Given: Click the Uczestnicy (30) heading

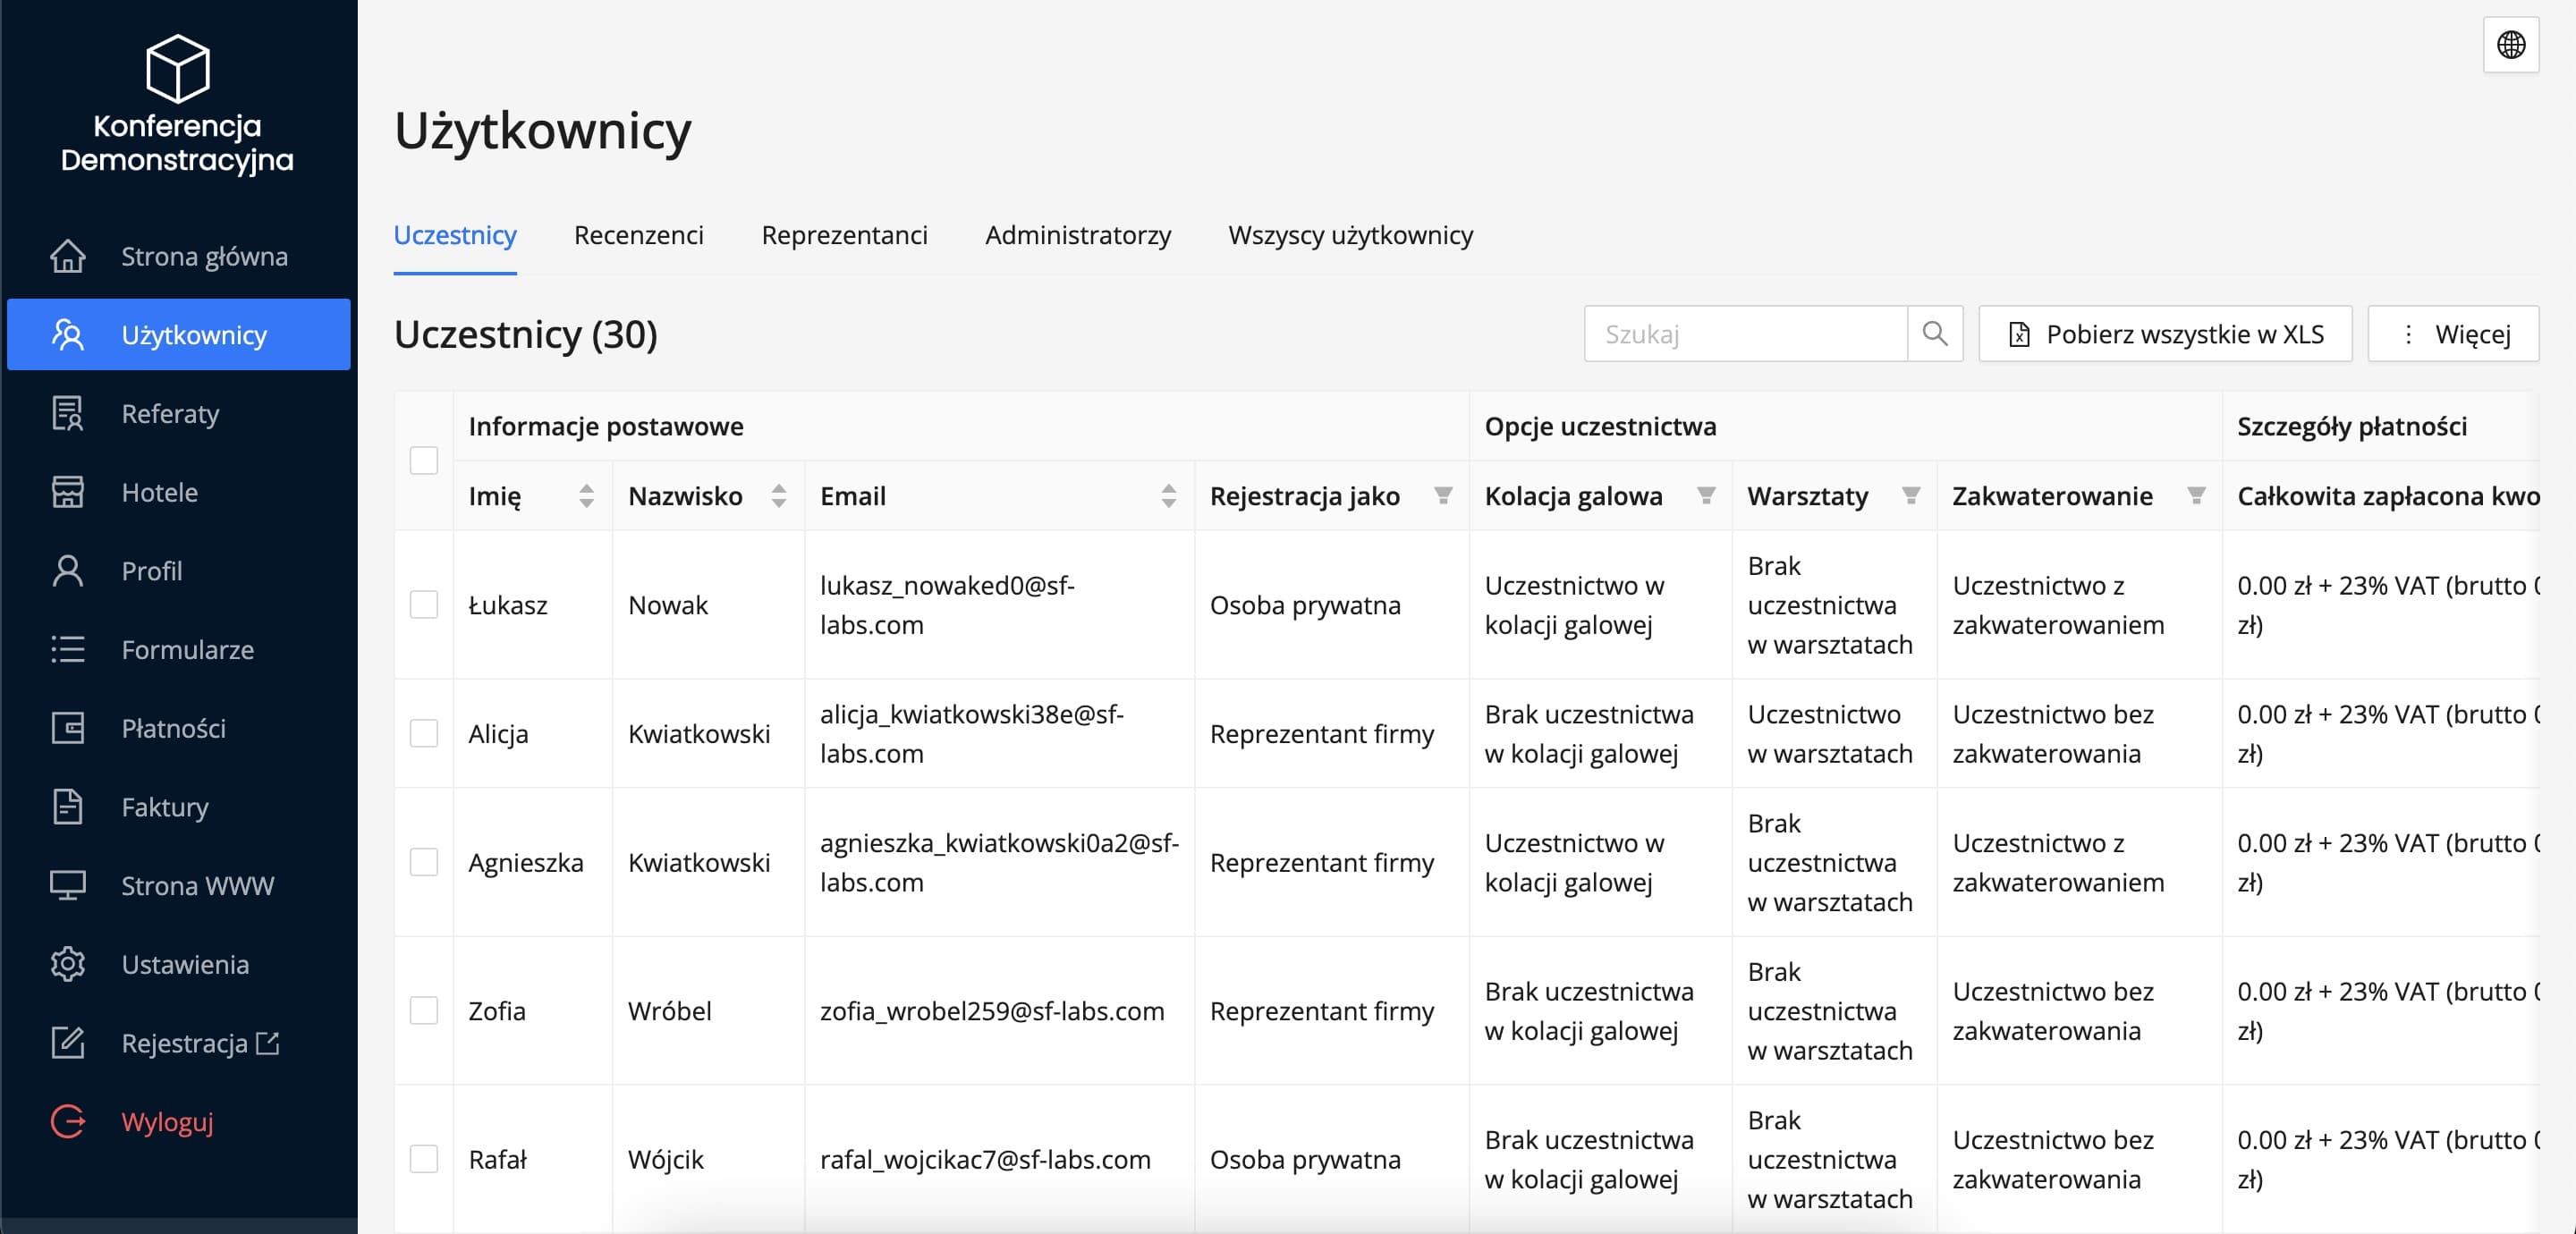Looking at the screenshot, I should (526, 334).
